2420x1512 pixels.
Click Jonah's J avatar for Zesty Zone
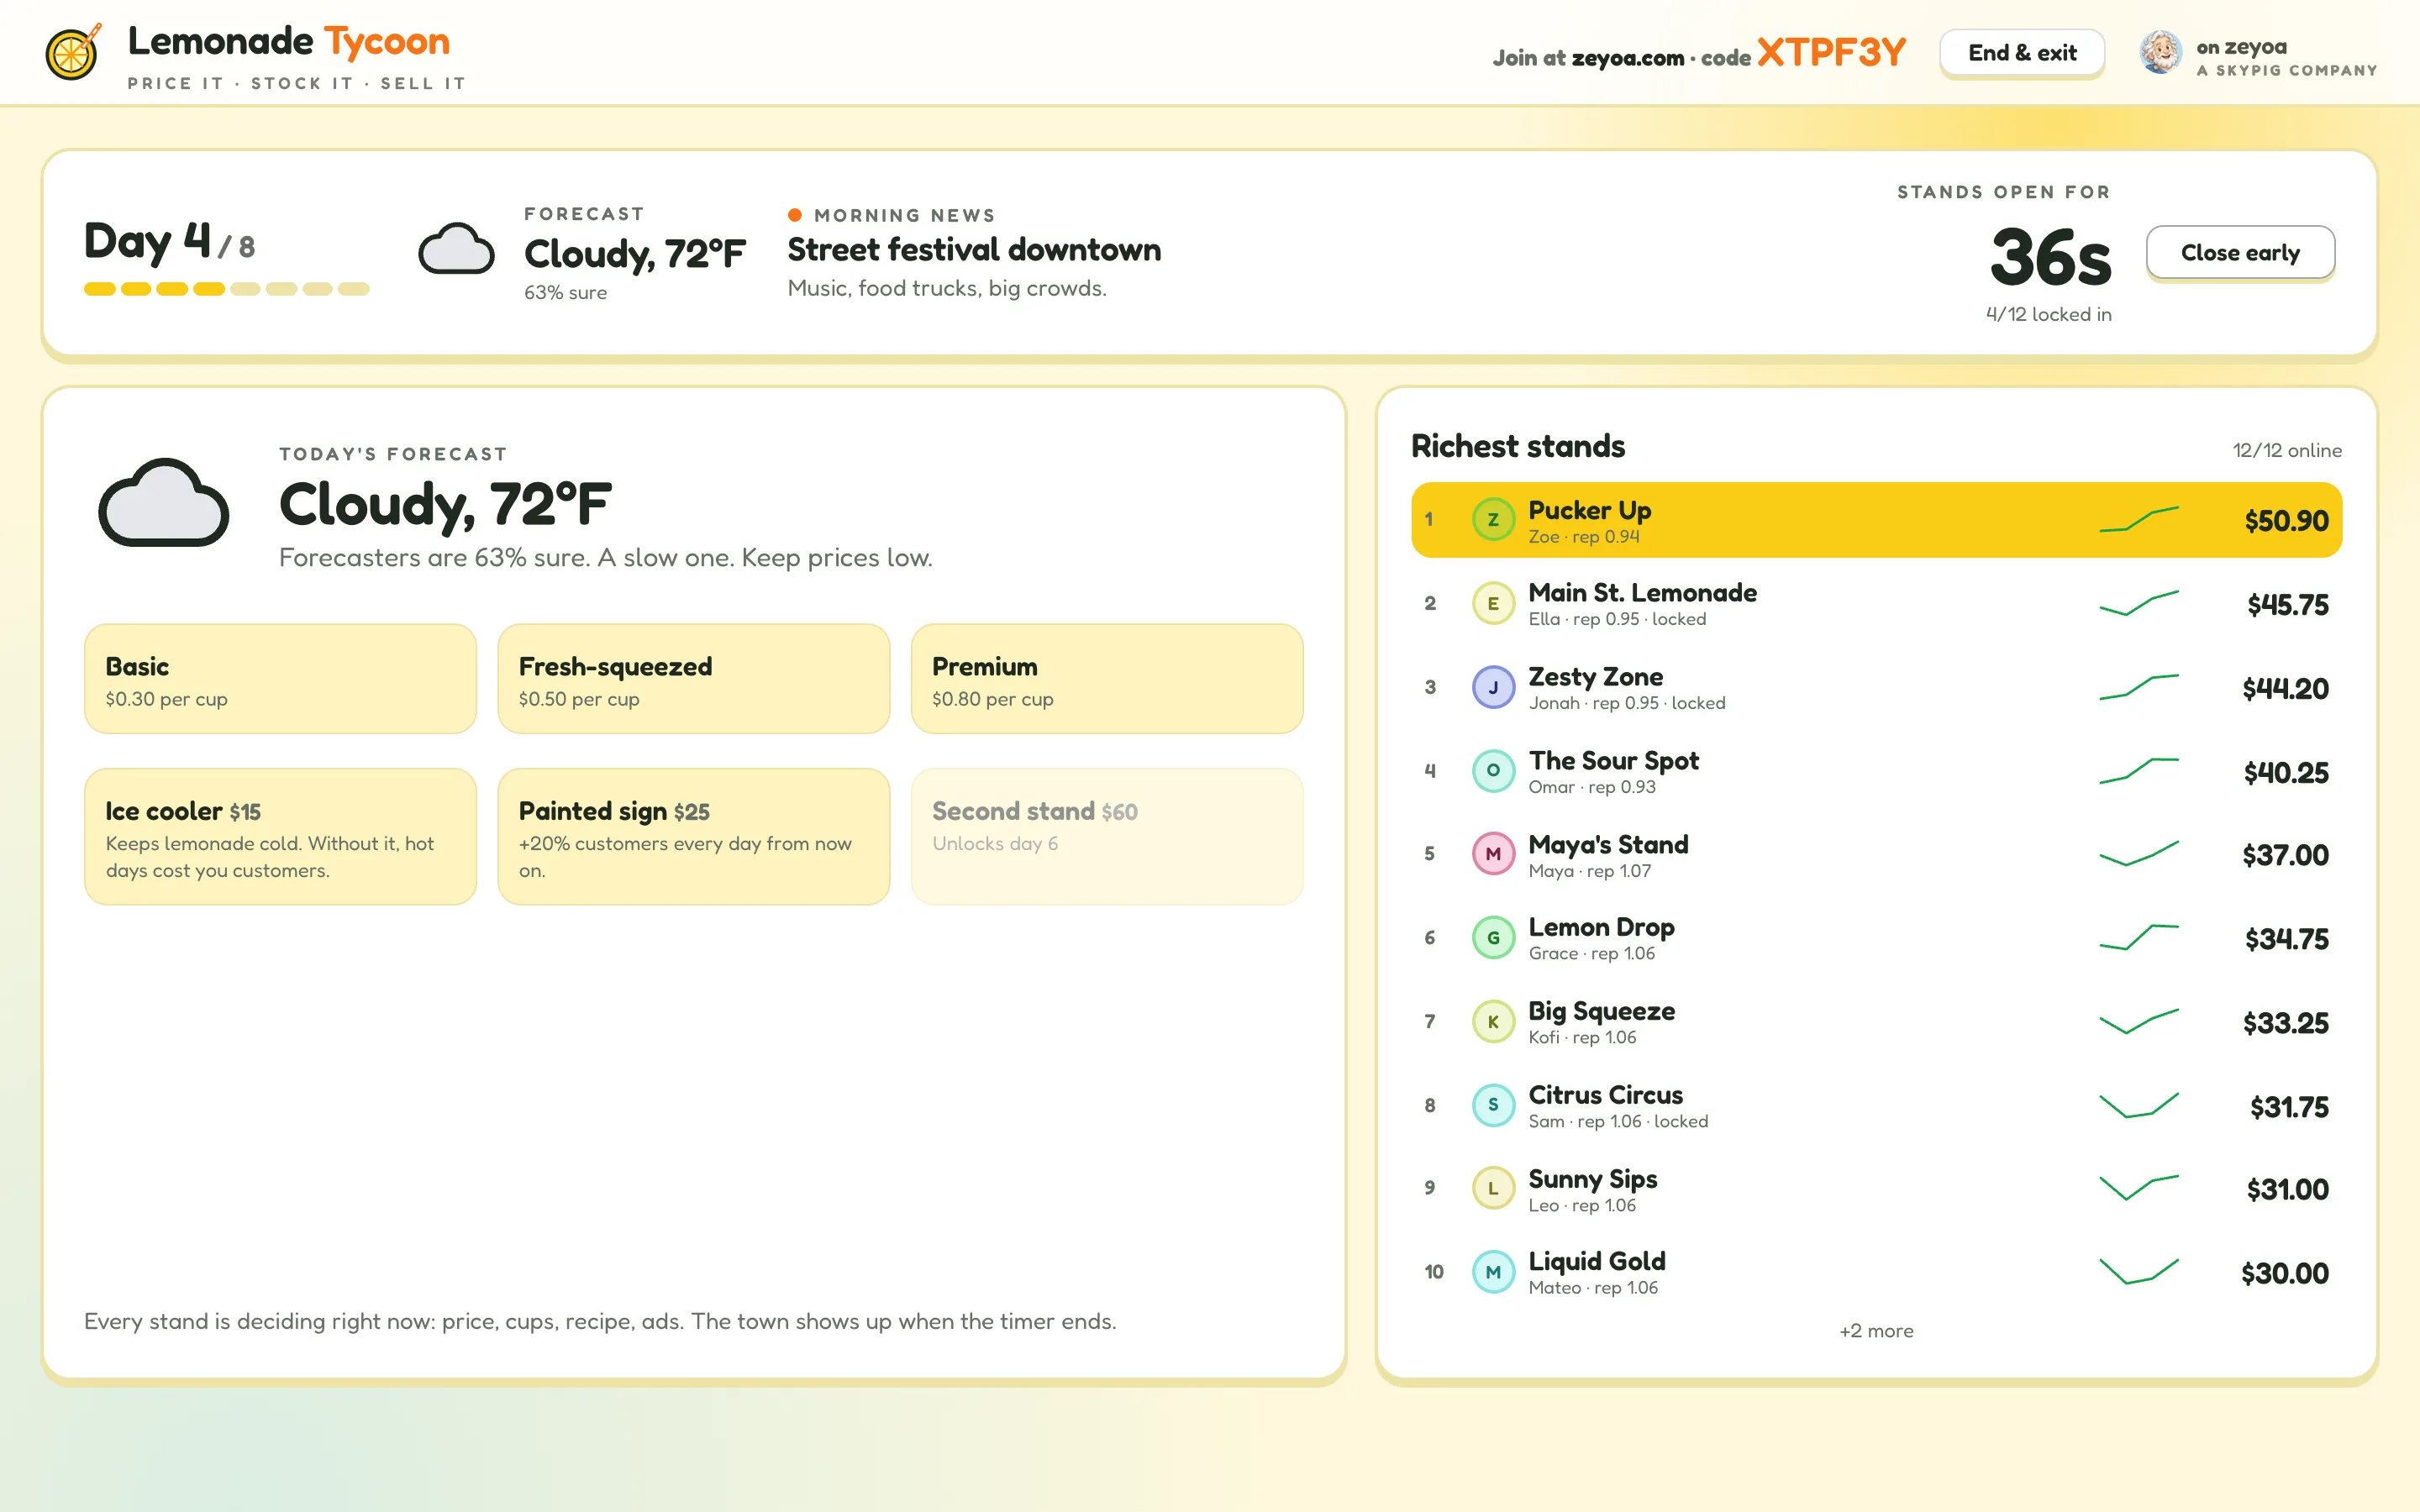click(x=1493, y=688)
